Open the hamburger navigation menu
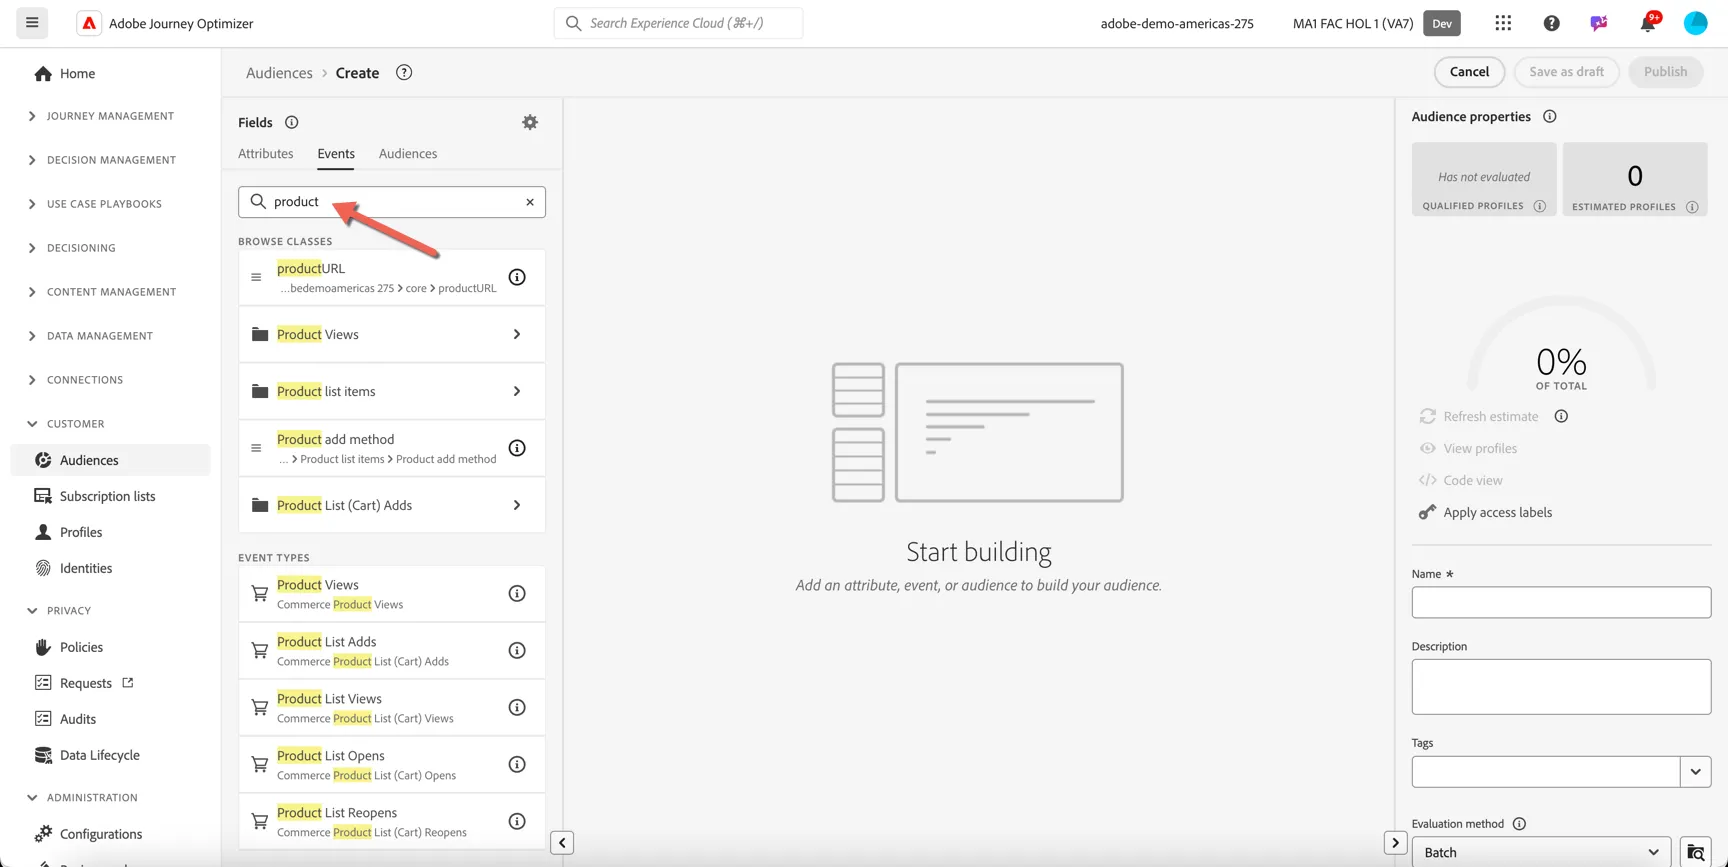Image resolution: width=1728 pixels, height=867 pixels. tap(32, 23)
